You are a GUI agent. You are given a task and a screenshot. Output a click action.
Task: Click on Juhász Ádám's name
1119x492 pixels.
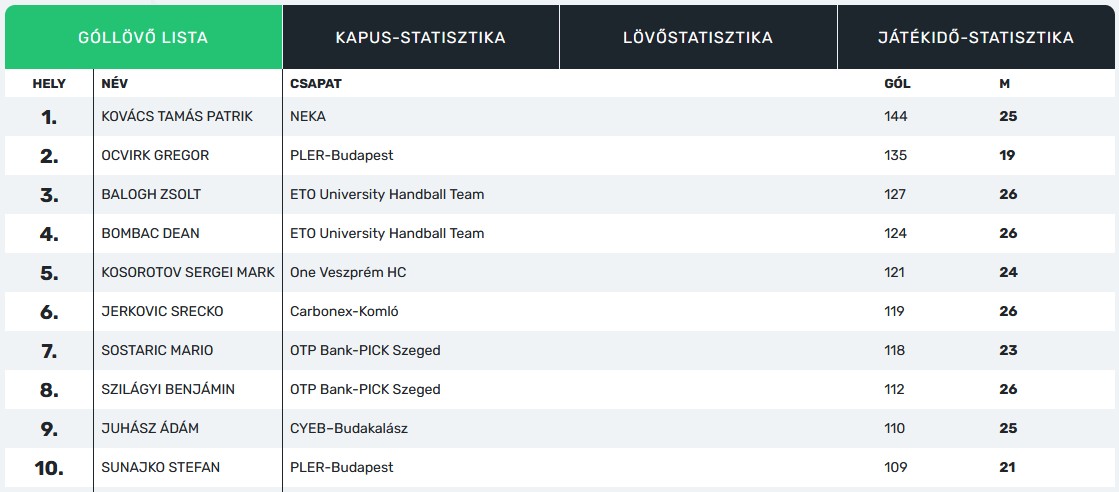pos(150,429)
